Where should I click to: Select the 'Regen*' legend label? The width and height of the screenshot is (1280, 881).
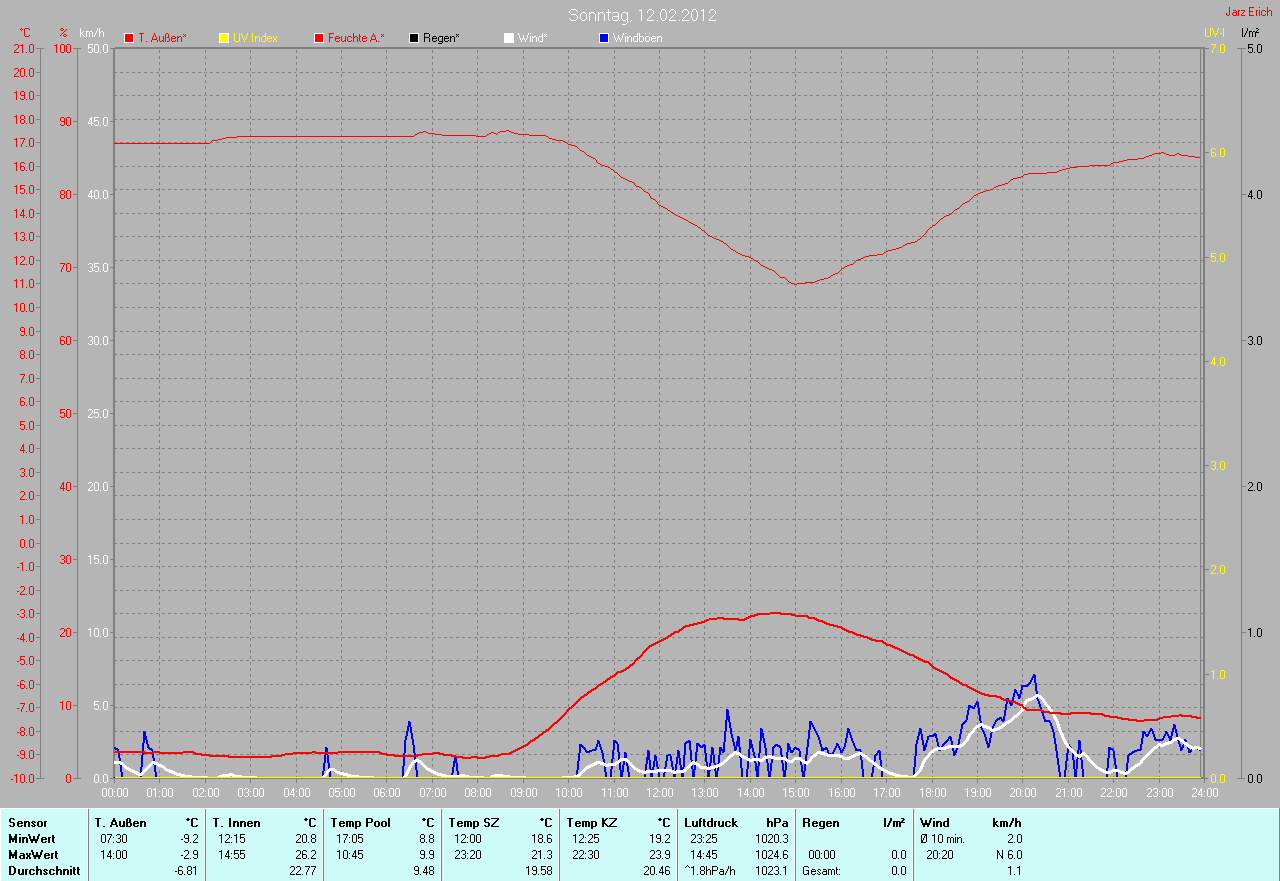441,38
